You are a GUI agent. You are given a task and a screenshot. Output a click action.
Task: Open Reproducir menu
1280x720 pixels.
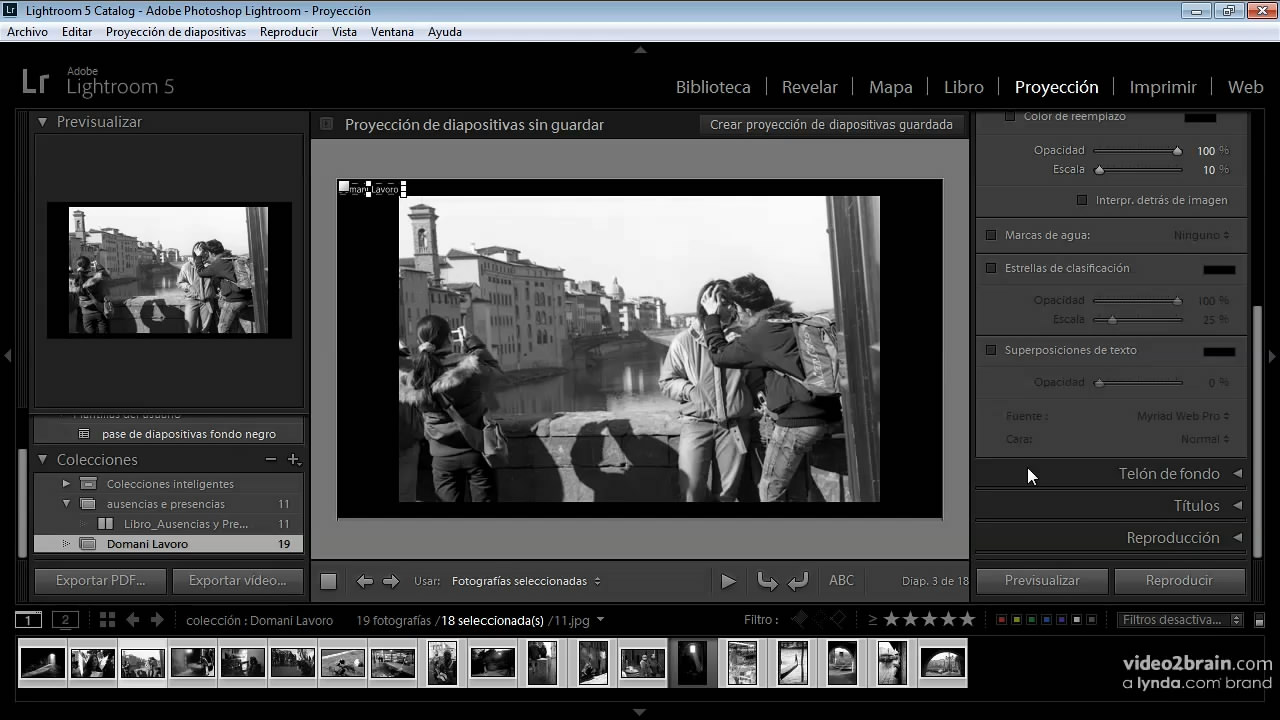click(289, 32)
